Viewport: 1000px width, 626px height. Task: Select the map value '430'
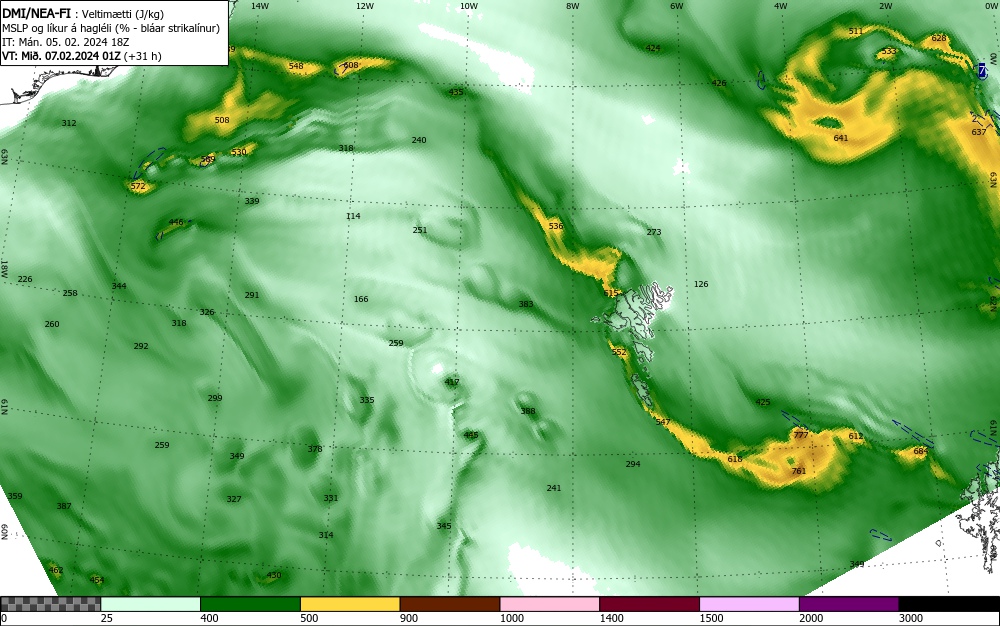click(274, 575)
